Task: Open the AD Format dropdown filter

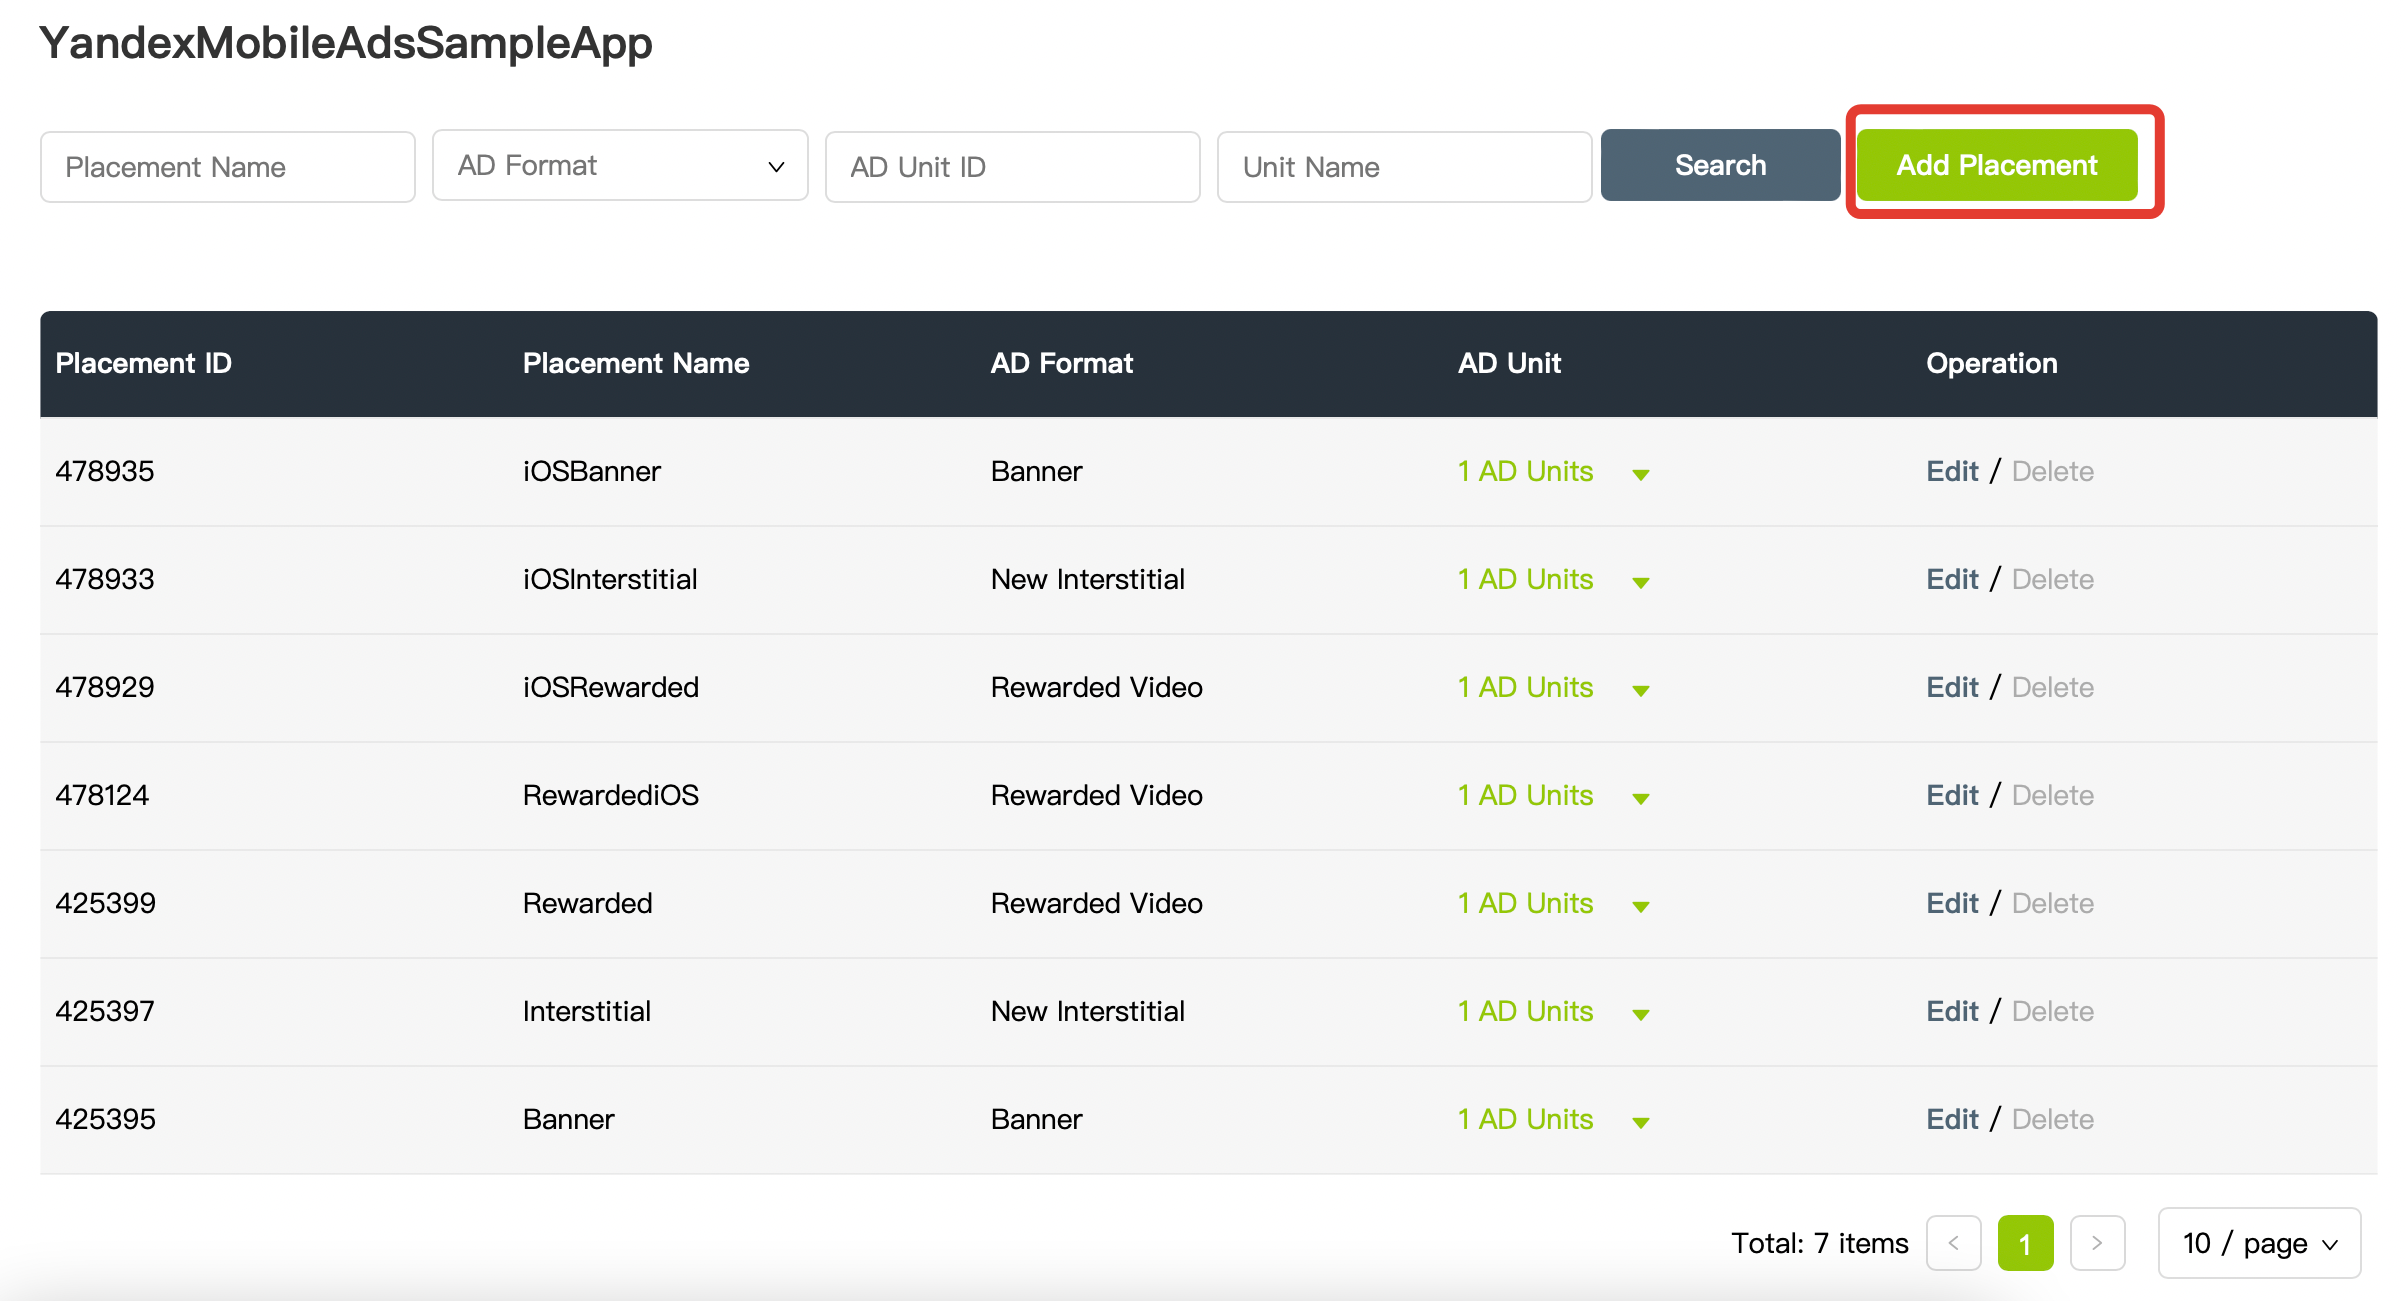Action: (619, 165)
